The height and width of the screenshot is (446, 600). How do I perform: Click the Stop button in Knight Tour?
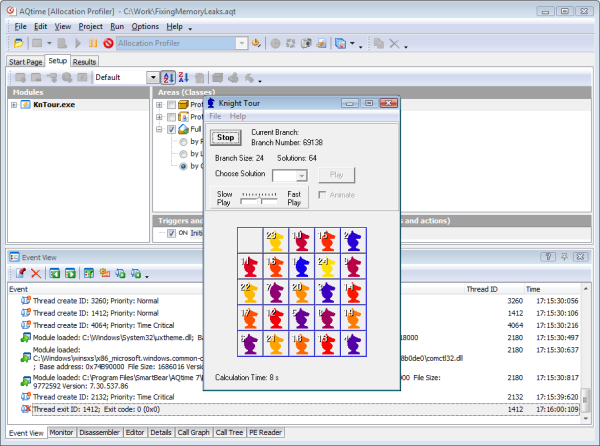click(x=226, y=137)
